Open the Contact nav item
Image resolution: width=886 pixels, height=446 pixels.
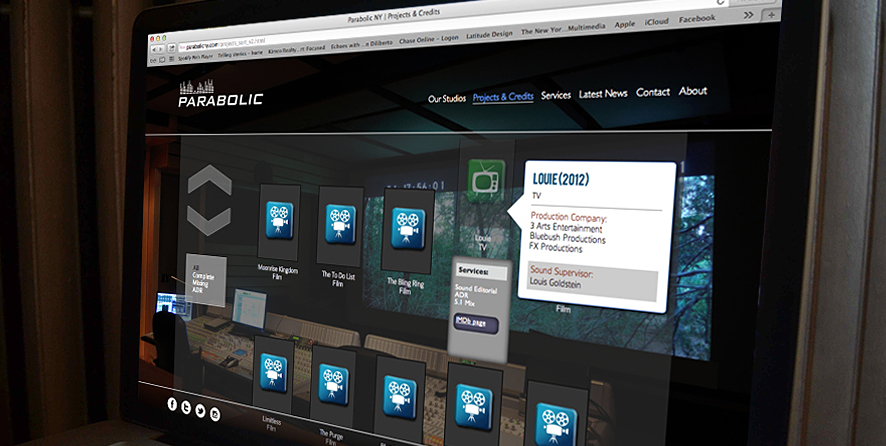click(653, 92)
